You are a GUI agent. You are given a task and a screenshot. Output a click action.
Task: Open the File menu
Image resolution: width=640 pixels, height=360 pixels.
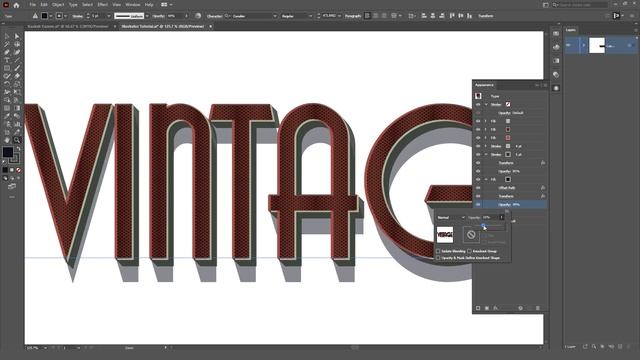32,5
